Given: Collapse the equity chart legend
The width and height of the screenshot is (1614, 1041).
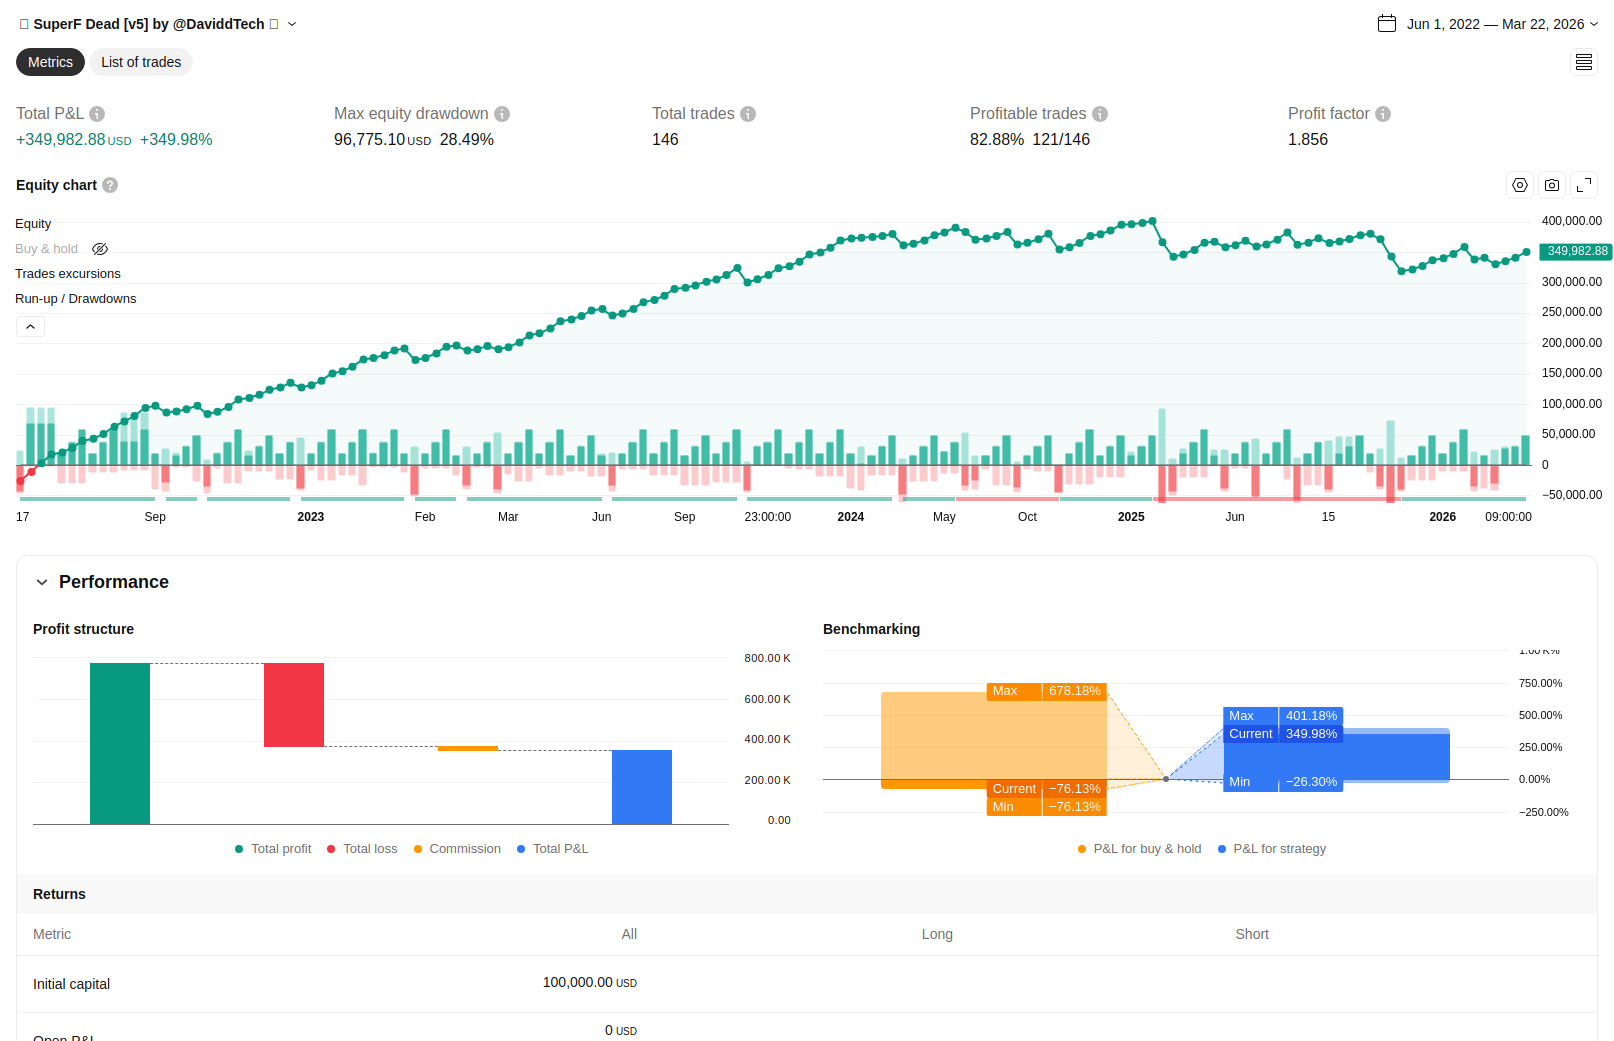Looking at the screenshot, I should click(30, 327).
